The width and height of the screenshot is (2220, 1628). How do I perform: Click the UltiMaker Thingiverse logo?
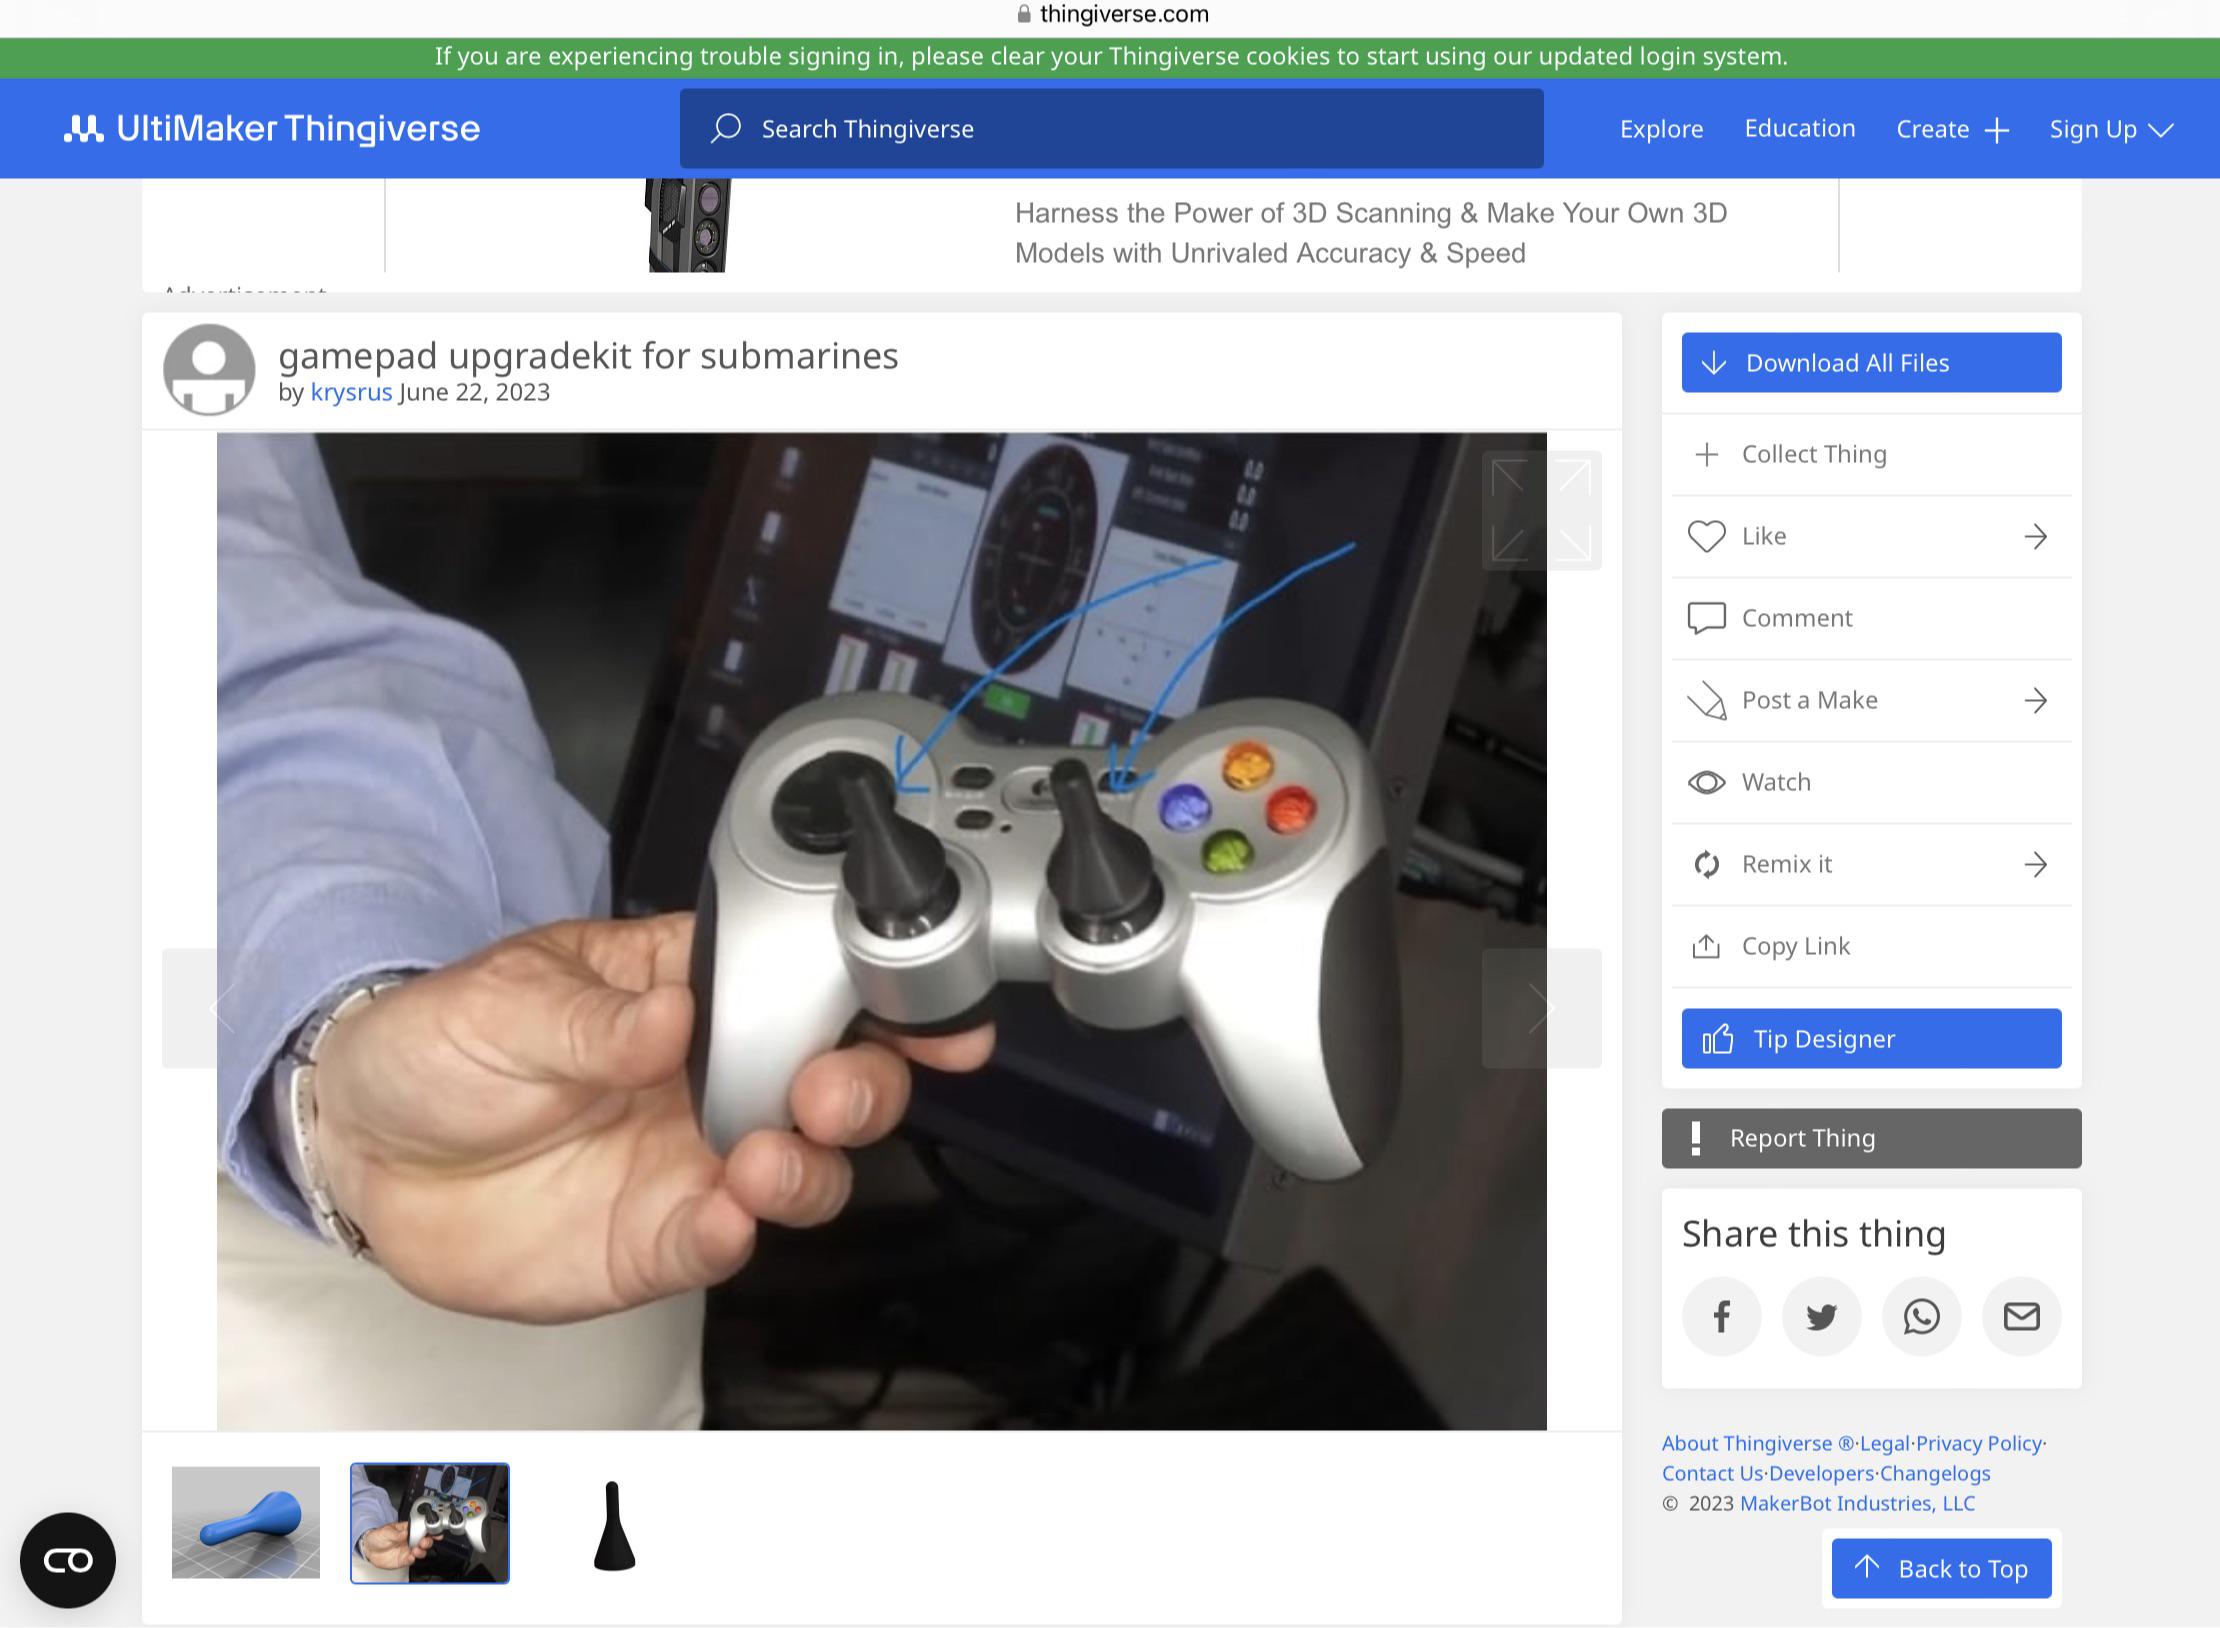click(x=272, y=129)
